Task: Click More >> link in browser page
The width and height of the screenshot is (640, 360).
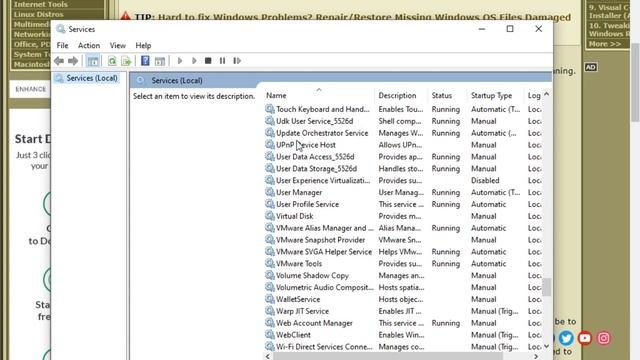Action: [605, 43]
